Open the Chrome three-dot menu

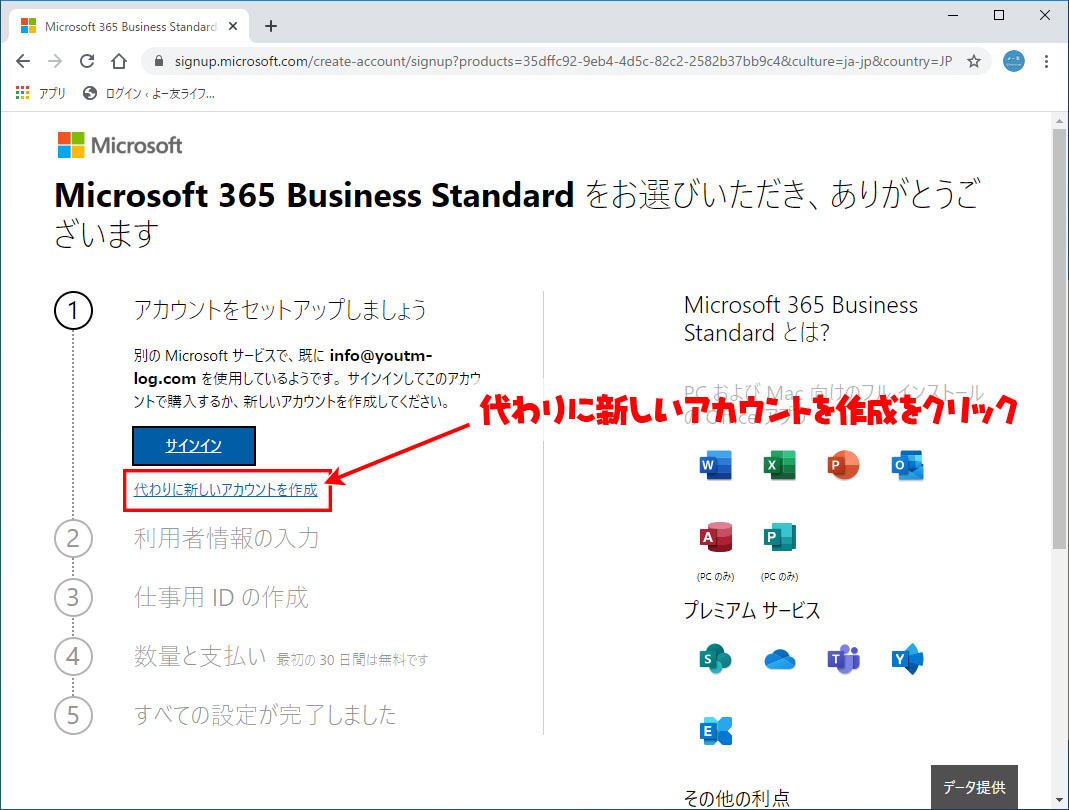pos(1047,61)
